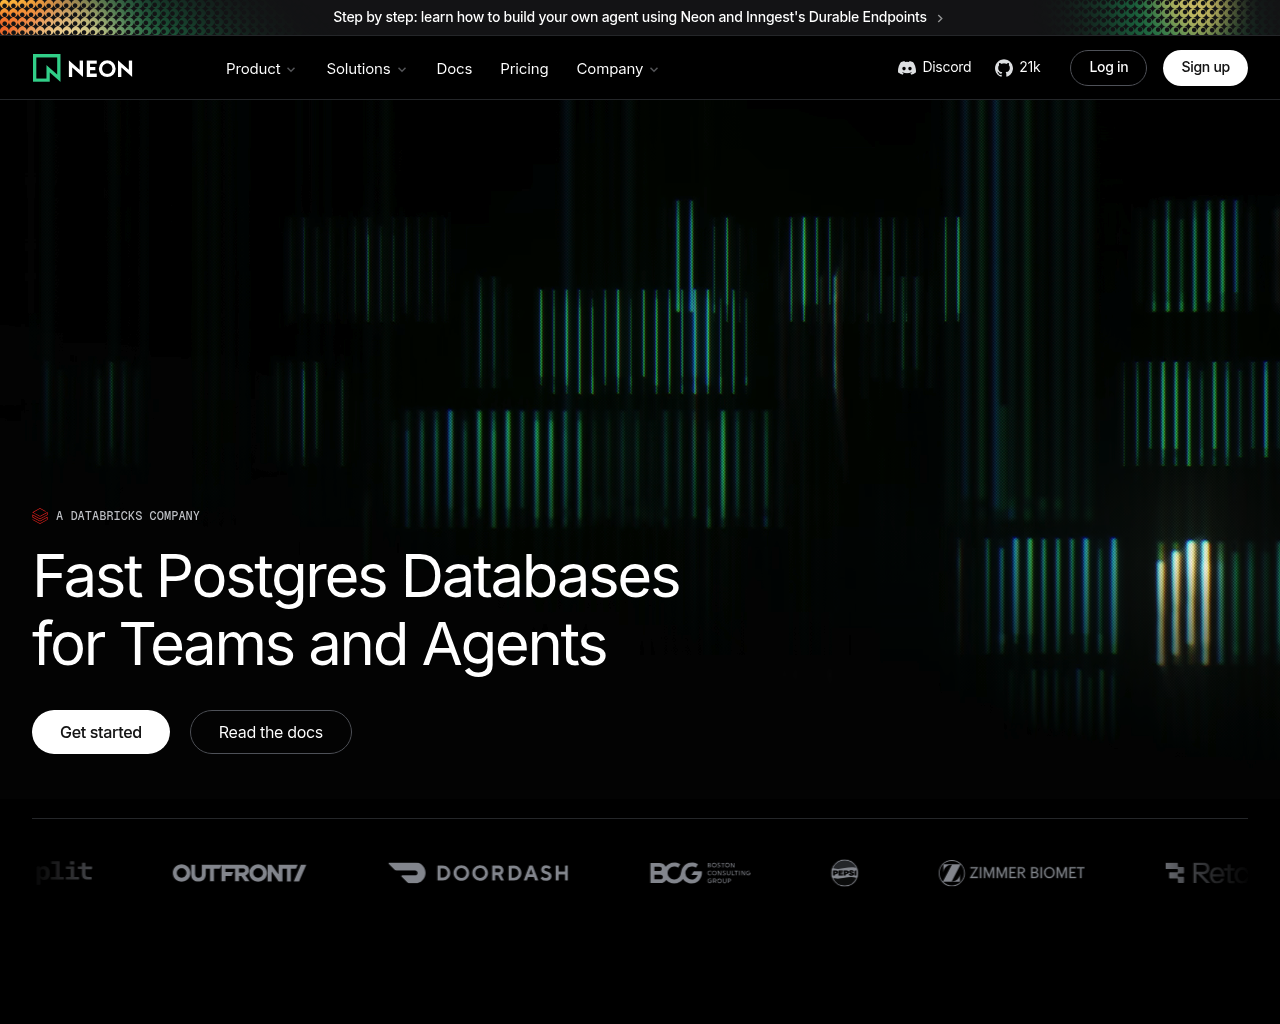
Task: Click the DoorDash logo
Action: (478, 873)
